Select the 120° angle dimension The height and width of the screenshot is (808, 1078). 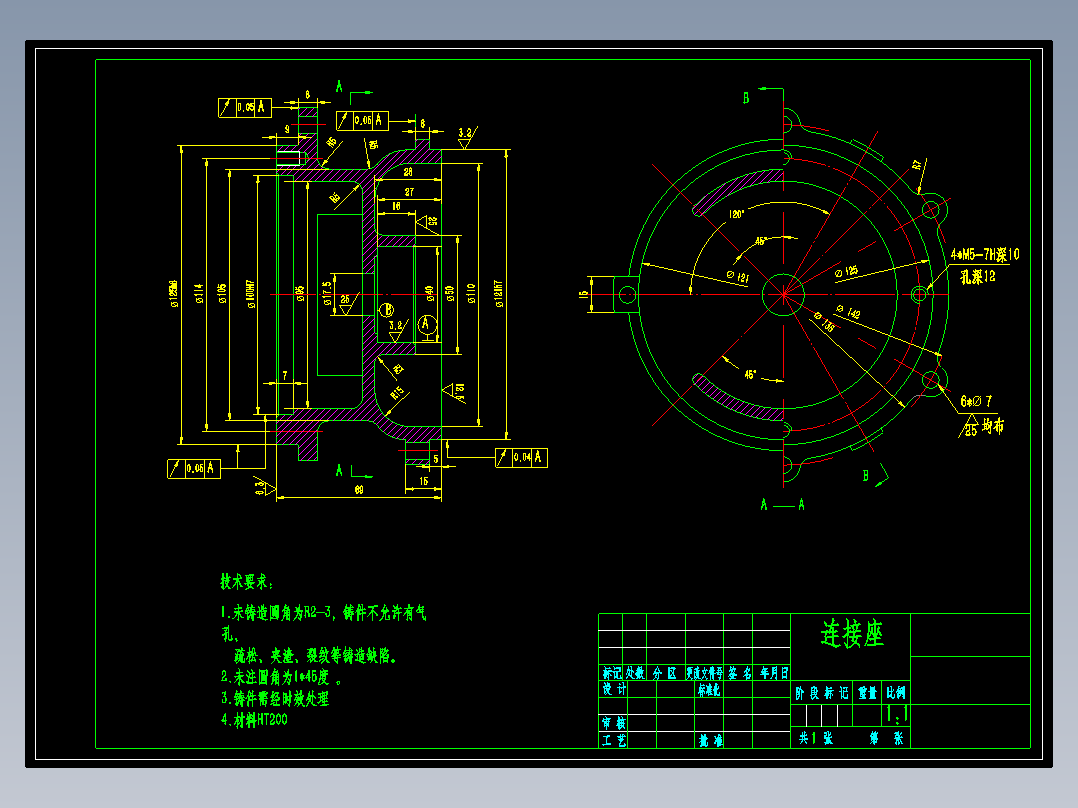[736, 215]
